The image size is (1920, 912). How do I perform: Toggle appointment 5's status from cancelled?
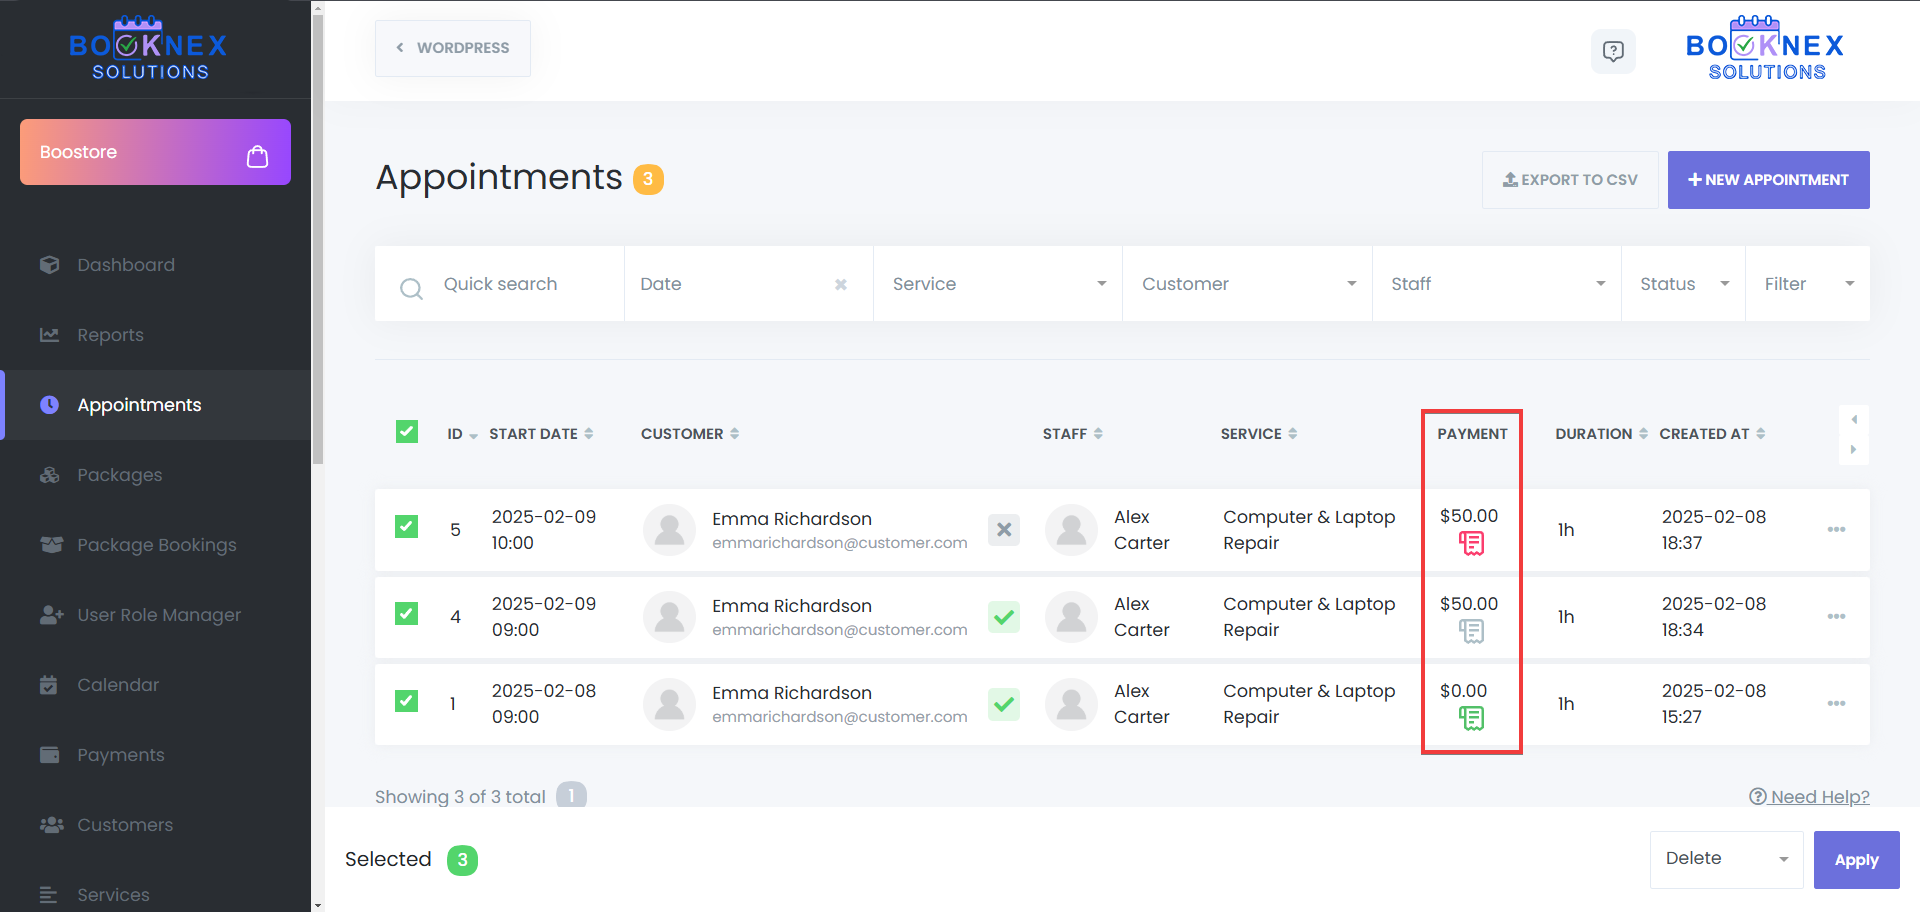1003,530
